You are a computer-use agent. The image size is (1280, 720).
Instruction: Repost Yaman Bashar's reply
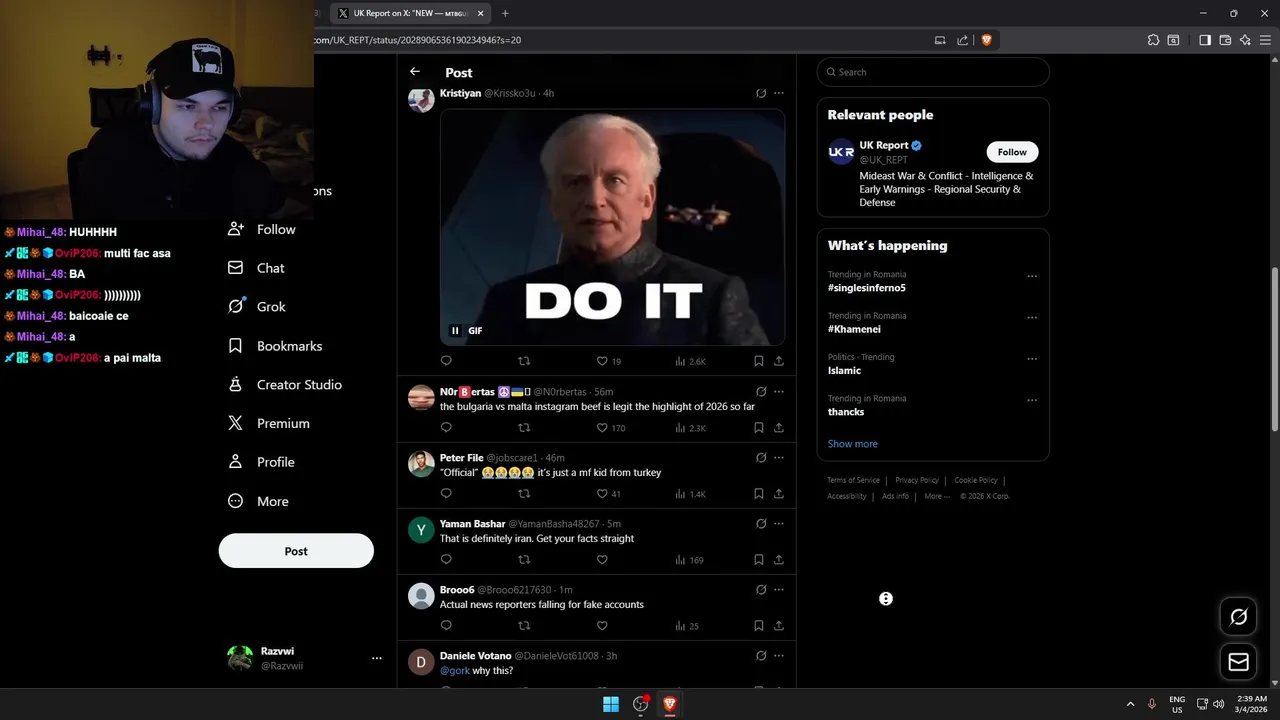[x=524, y=560]
